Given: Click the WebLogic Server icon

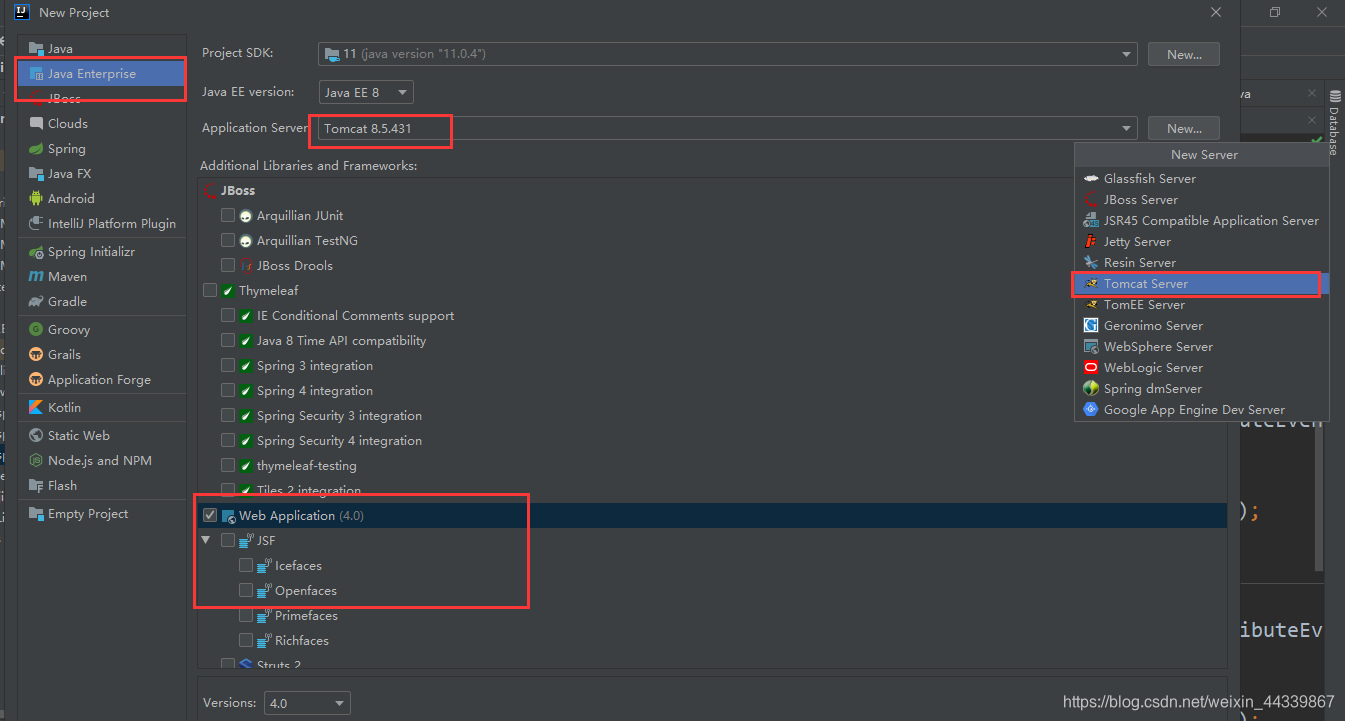Looking at the screenshot, I should coord(1091,367).
